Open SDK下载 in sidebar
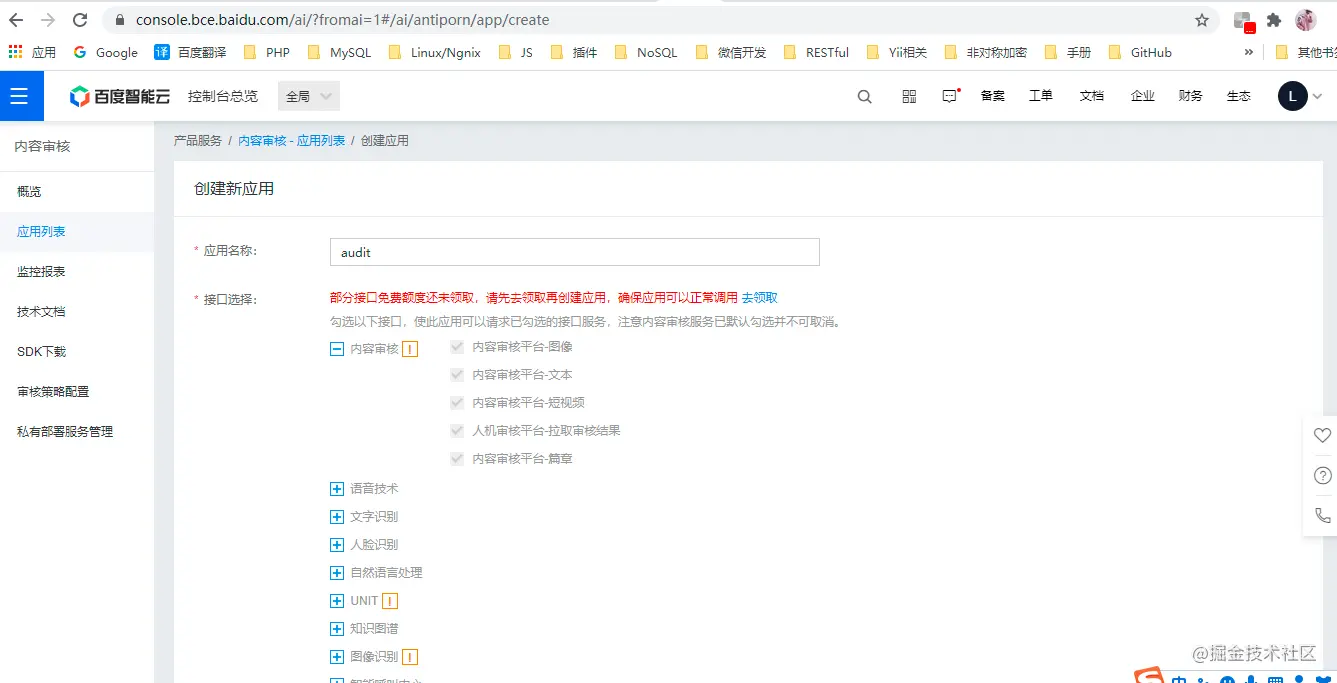This screenshot has height=683, width=1337. point(77,351)
